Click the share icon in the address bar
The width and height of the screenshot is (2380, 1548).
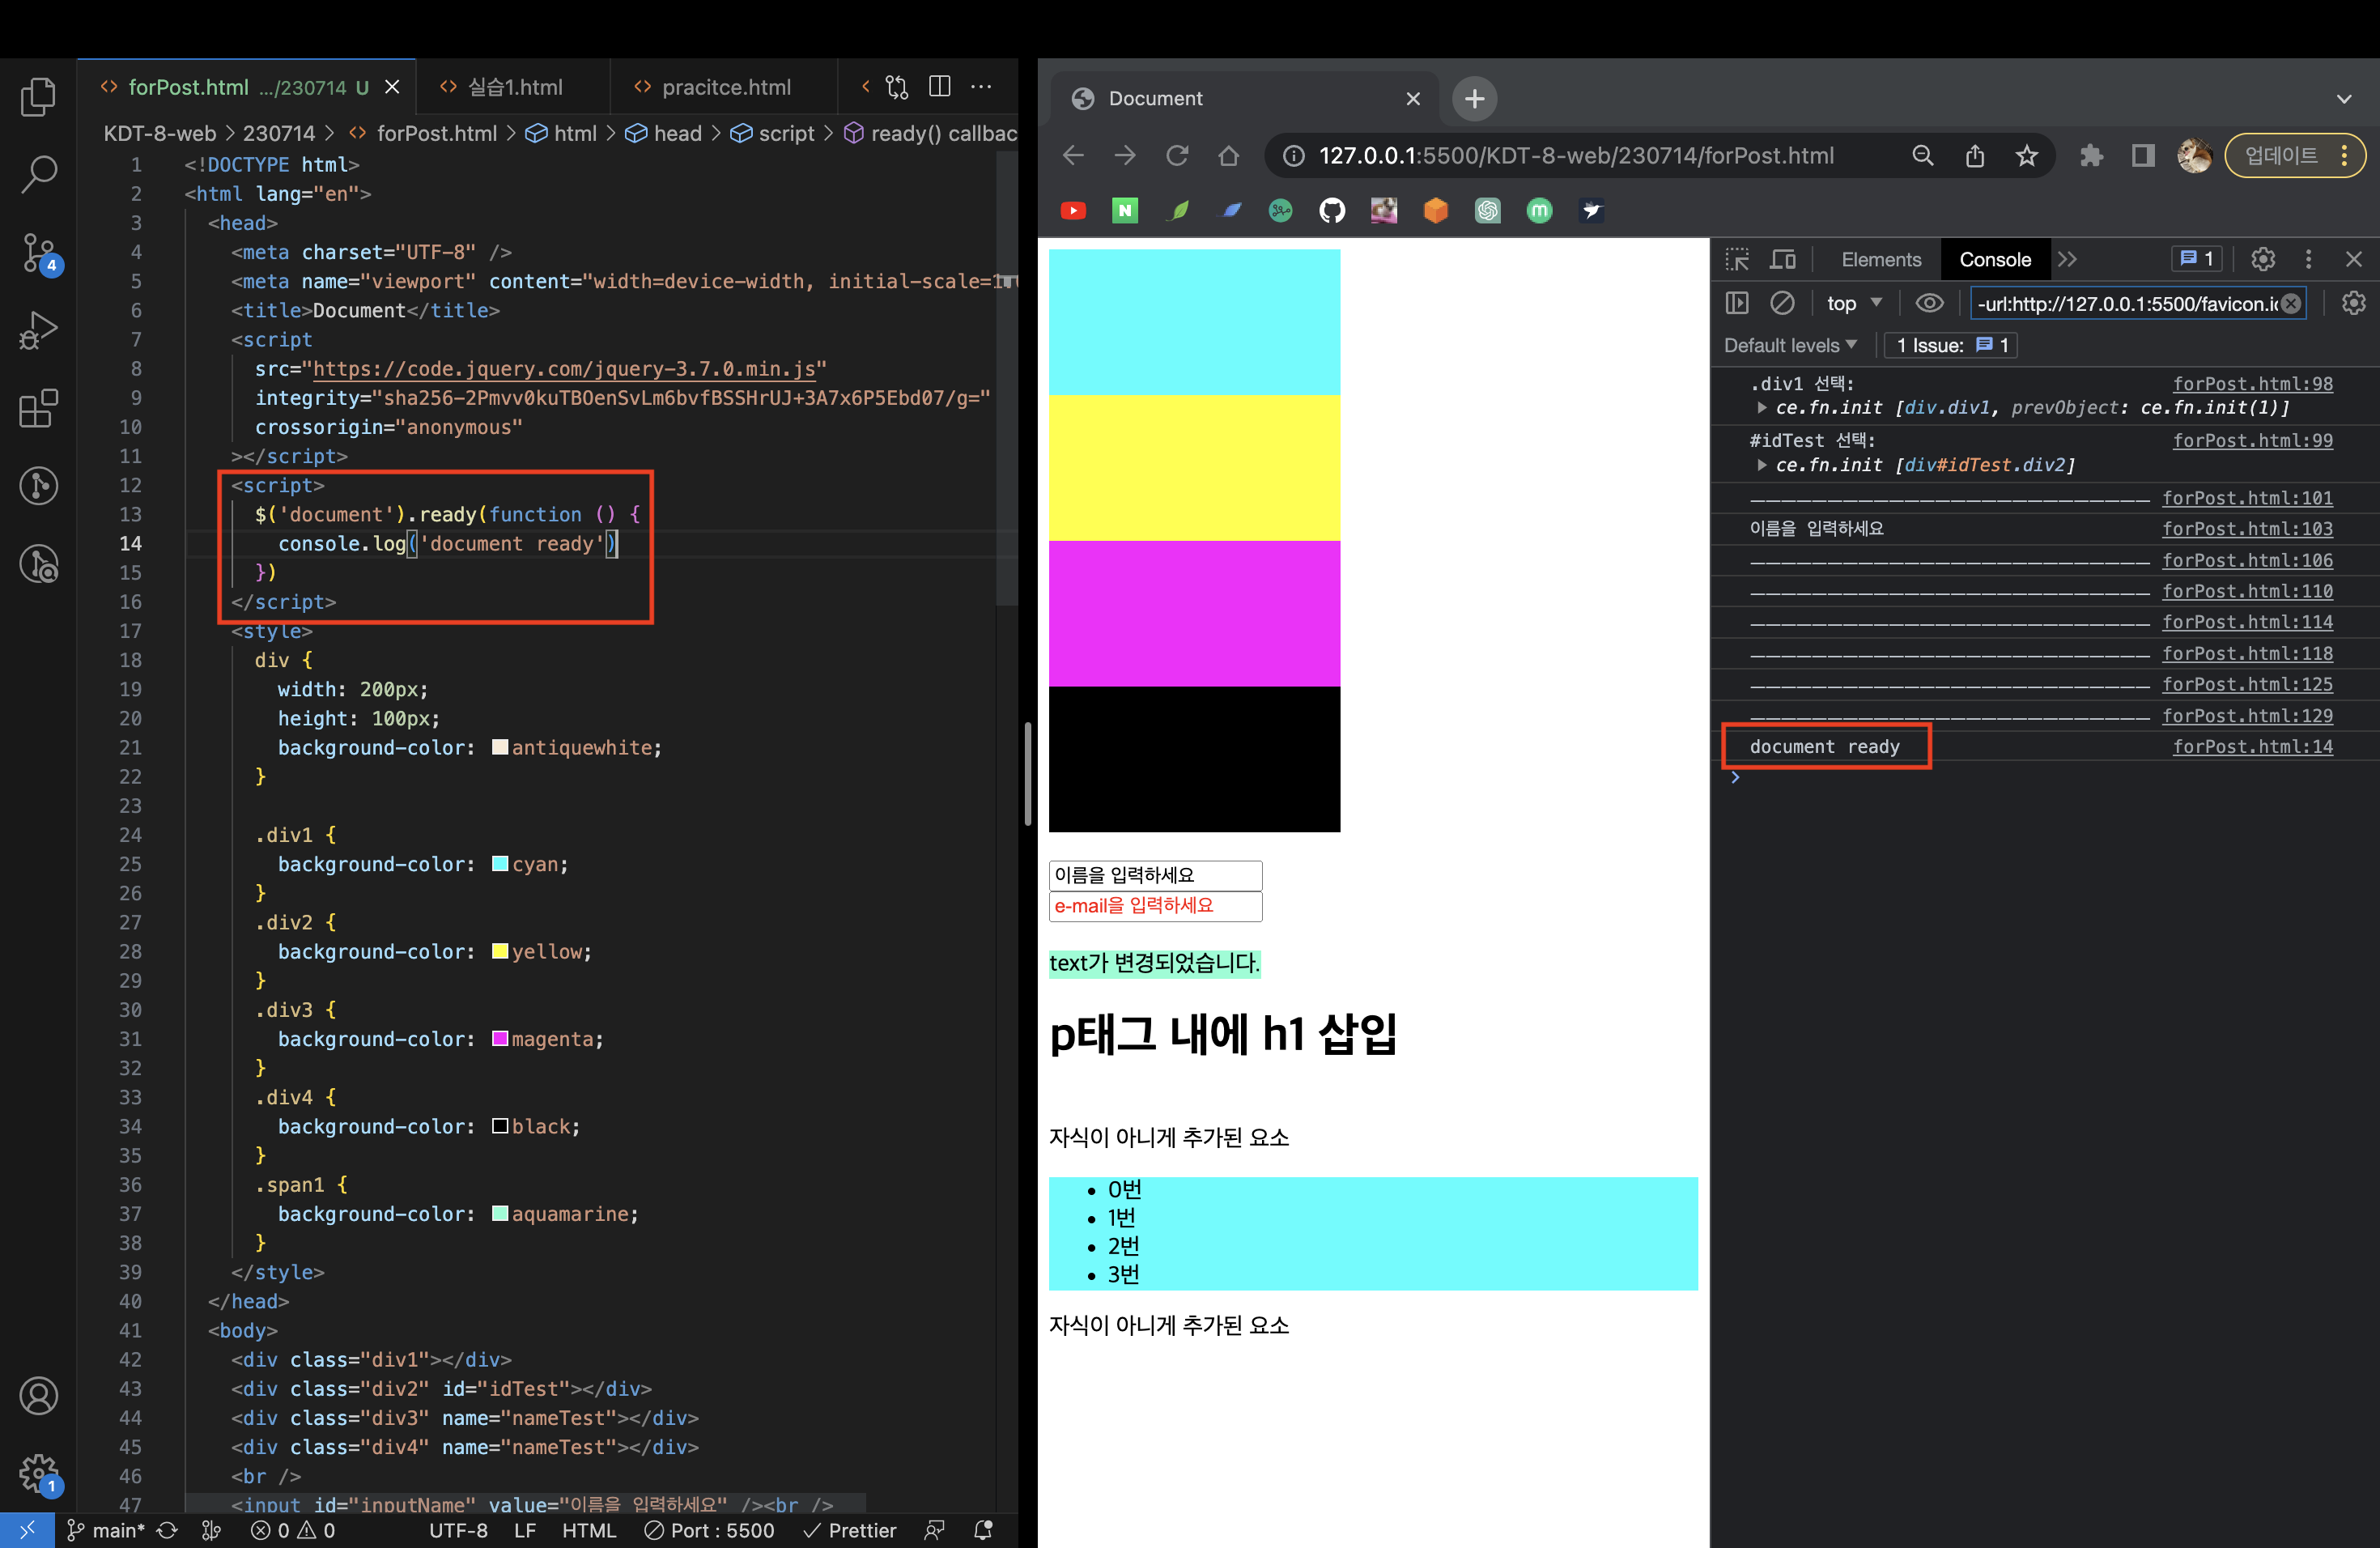point(1974,155)
